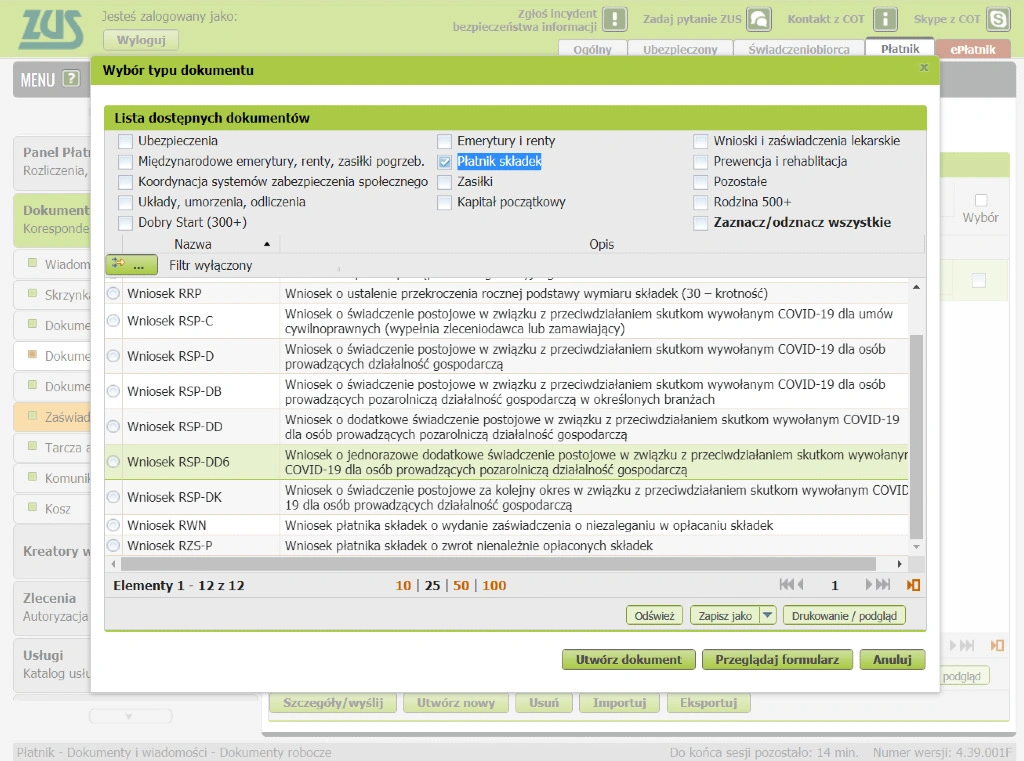Viewport: 1024px width, 761px height.
Task: Select Wniosek RZS-P radio button
Action: point(114,545)
